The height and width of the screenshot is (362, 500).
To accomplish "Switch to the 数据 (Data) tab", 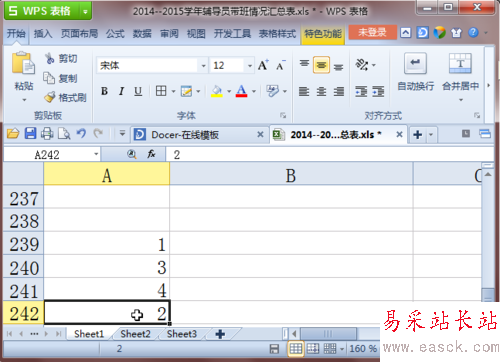I will click(142, 33).
